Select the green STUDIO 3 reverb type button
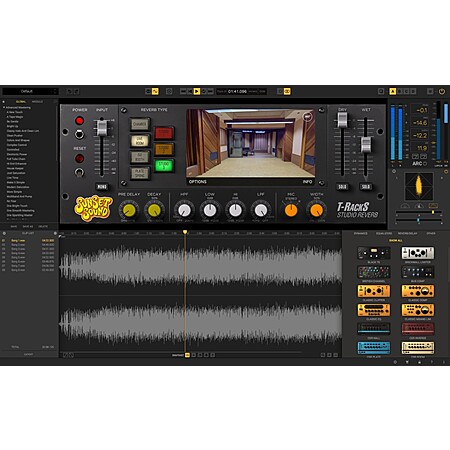 [164, 165]
